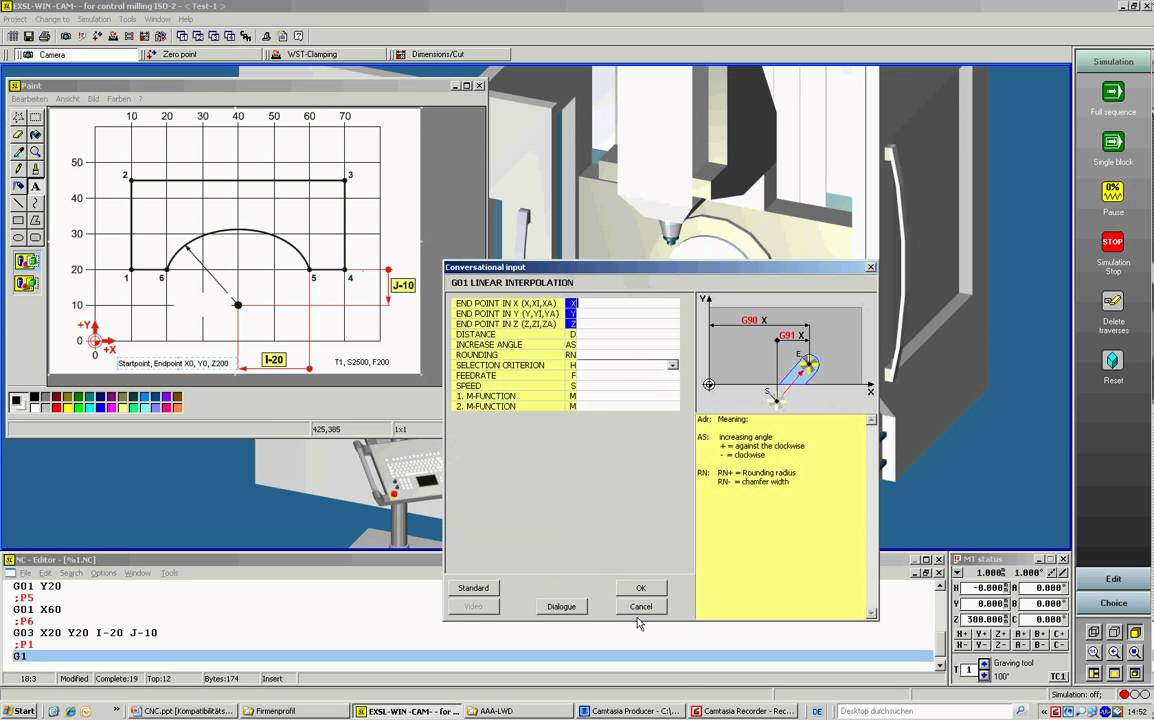Click the END POINT IN X input field
The width and height of the screenshot is (1154, 720).
click(x=629, y=303)
